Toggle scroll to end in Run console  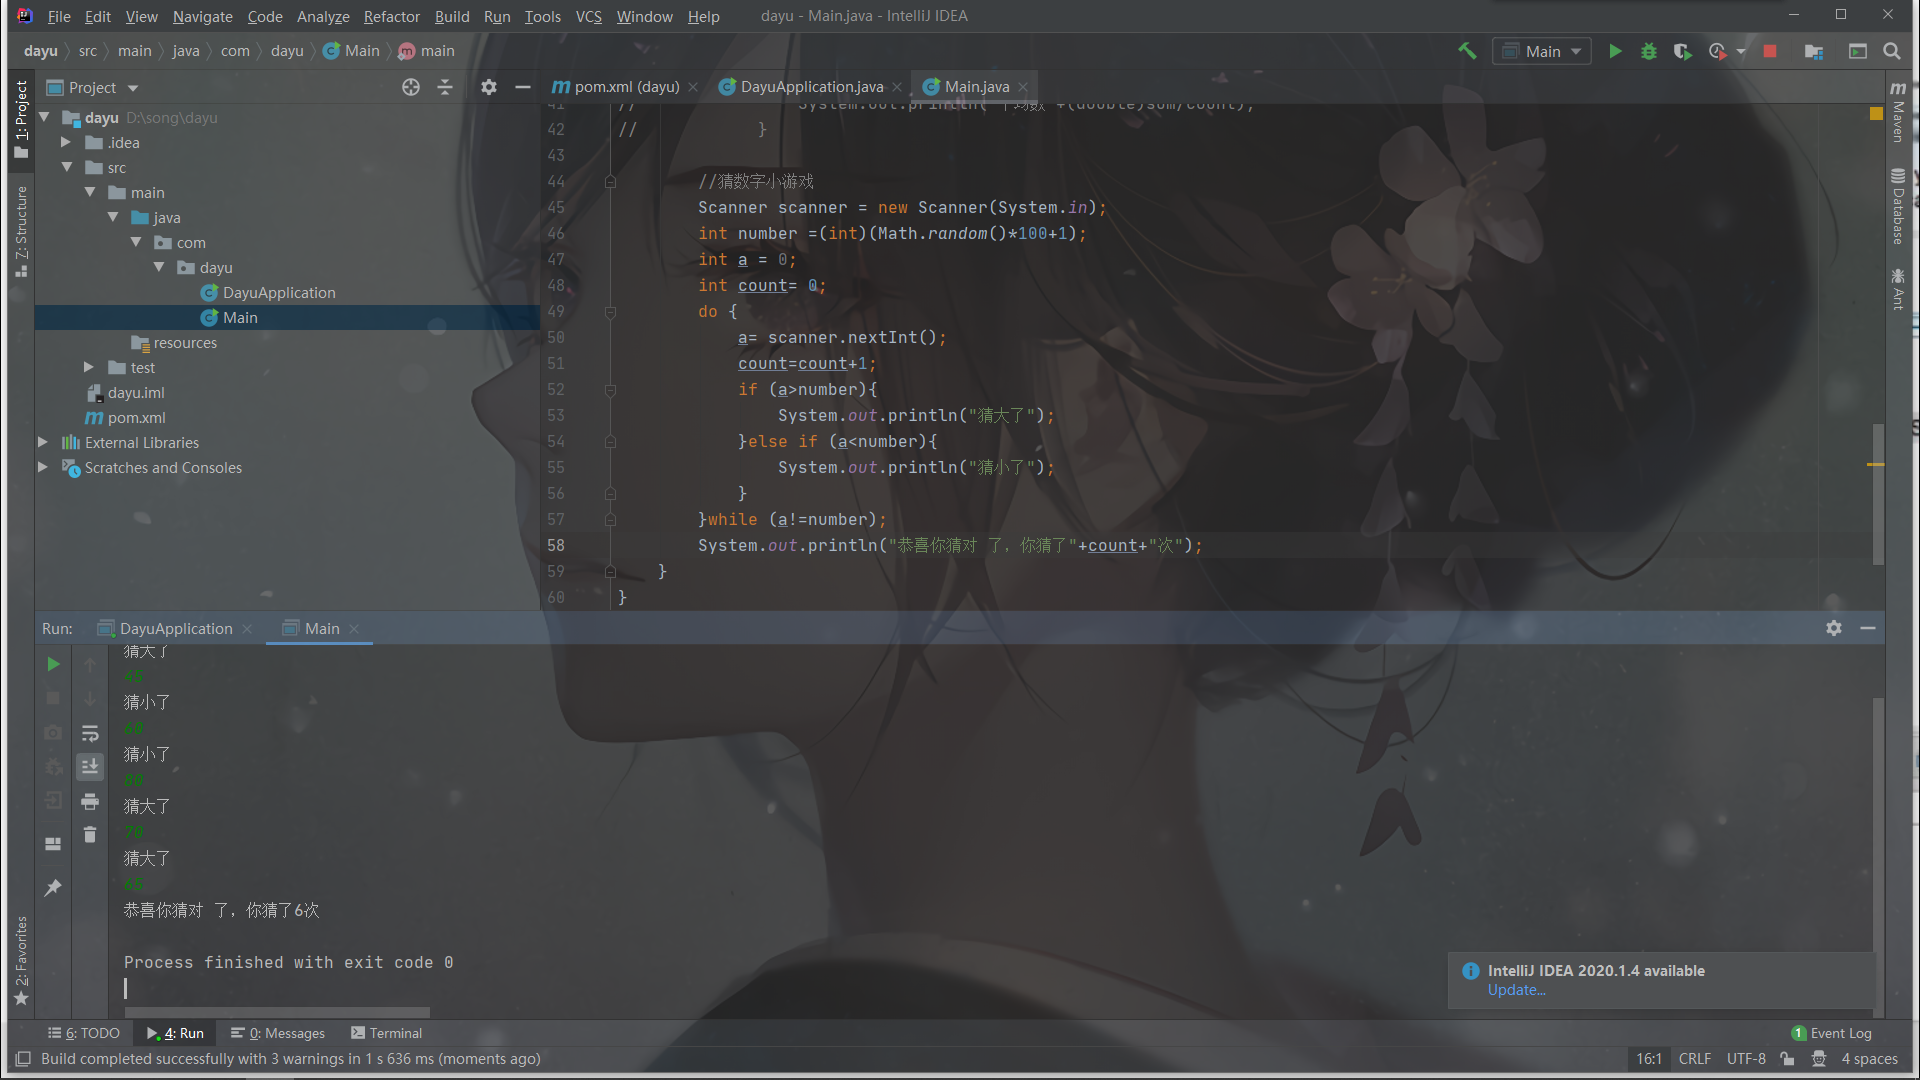90,767
